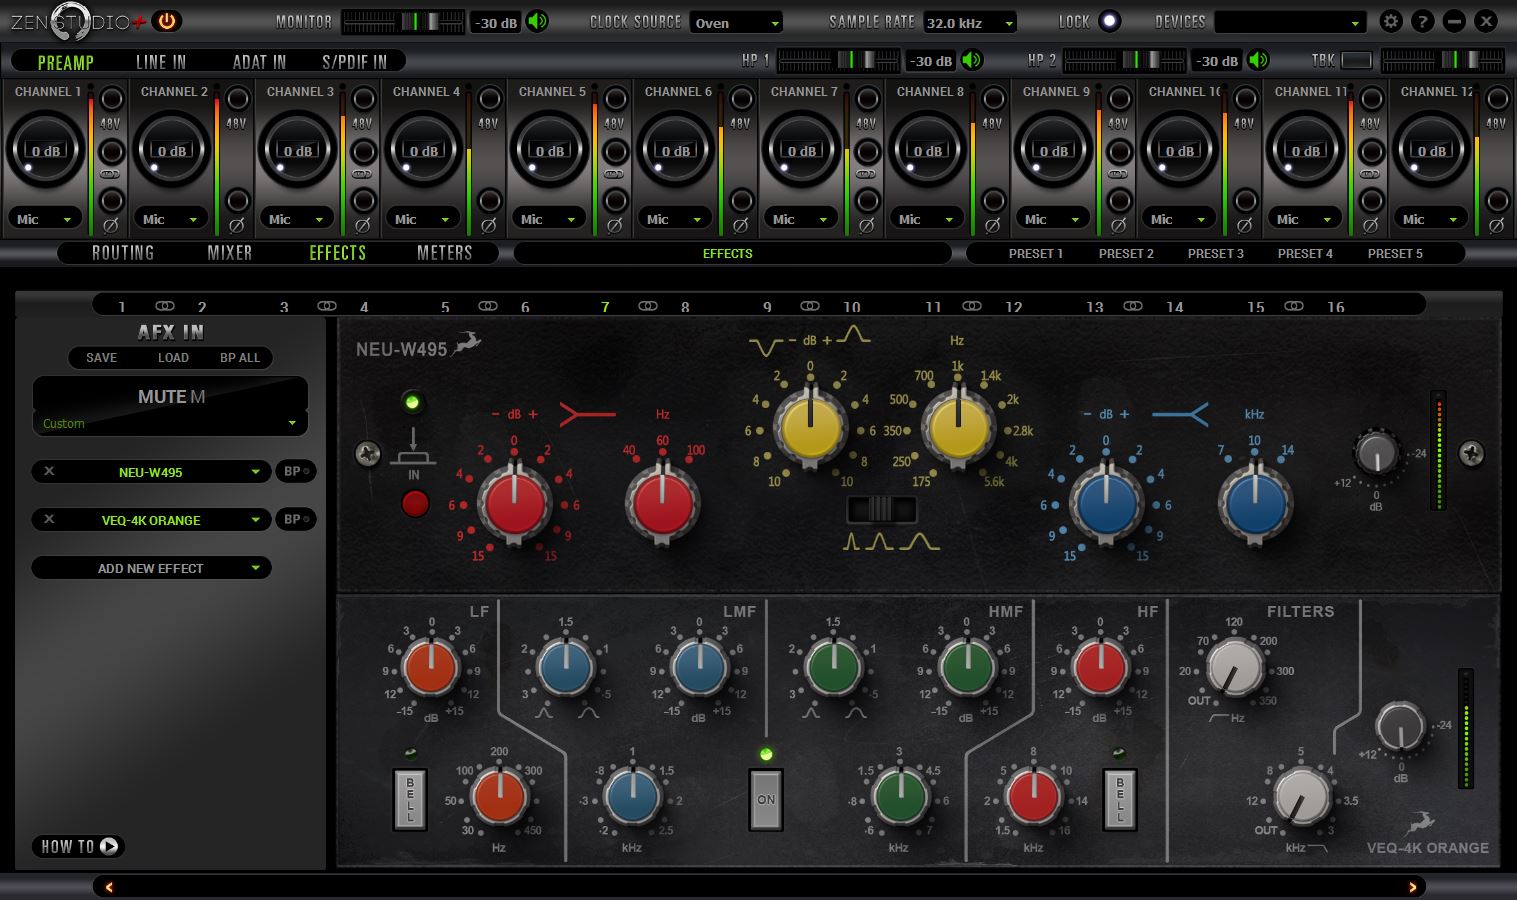Image resolution: width=1517 pixels, height=900 pixels.
Task: Select Preset 1
Action: 1035,253
